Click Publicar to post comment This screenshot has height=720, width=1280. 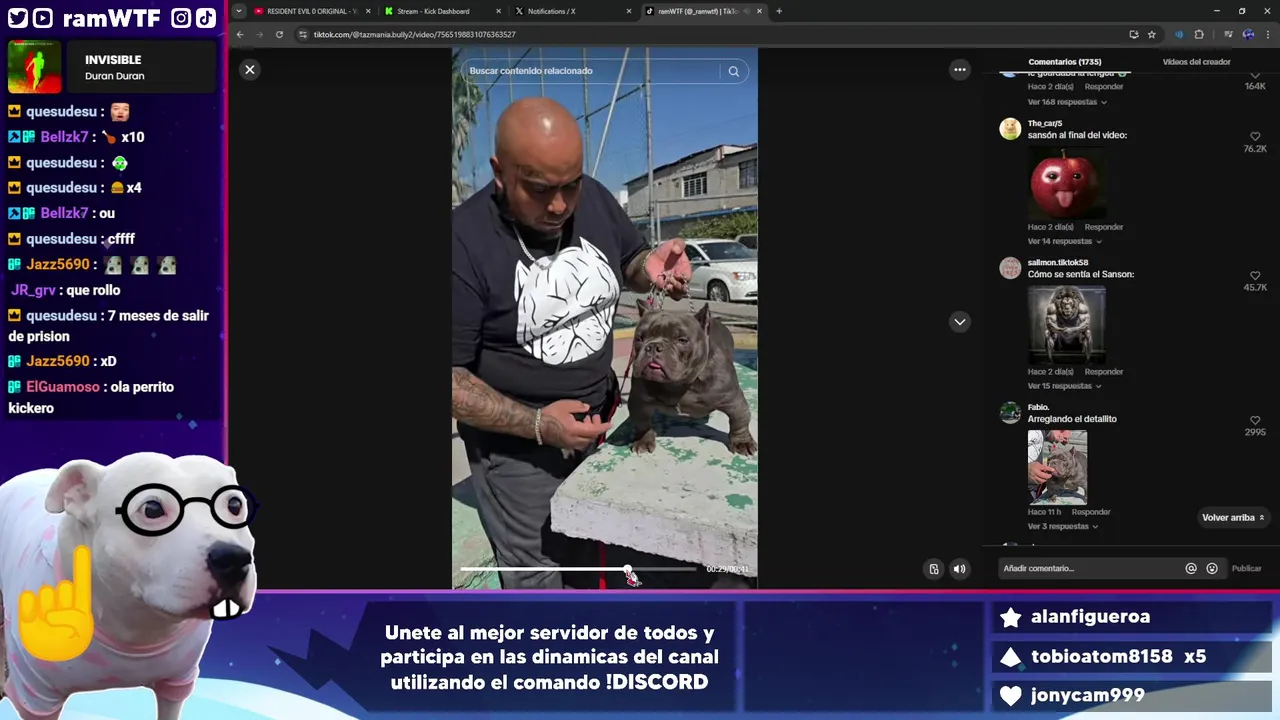click(1246, 568)
